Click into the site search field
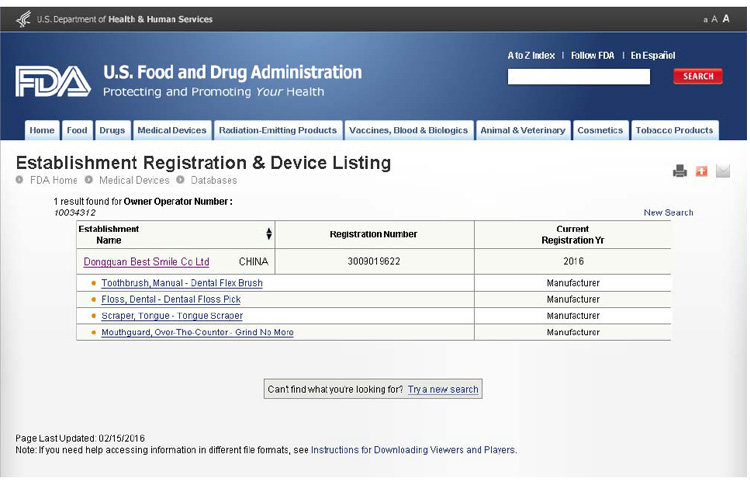 pyautogui.click(x=578, y=76)
